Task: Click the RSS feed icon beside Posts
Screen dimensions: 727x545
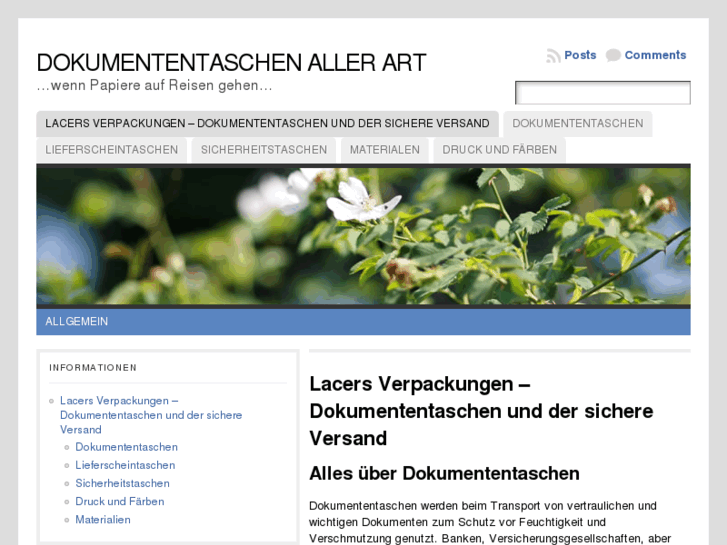Action: pos(553,56)
